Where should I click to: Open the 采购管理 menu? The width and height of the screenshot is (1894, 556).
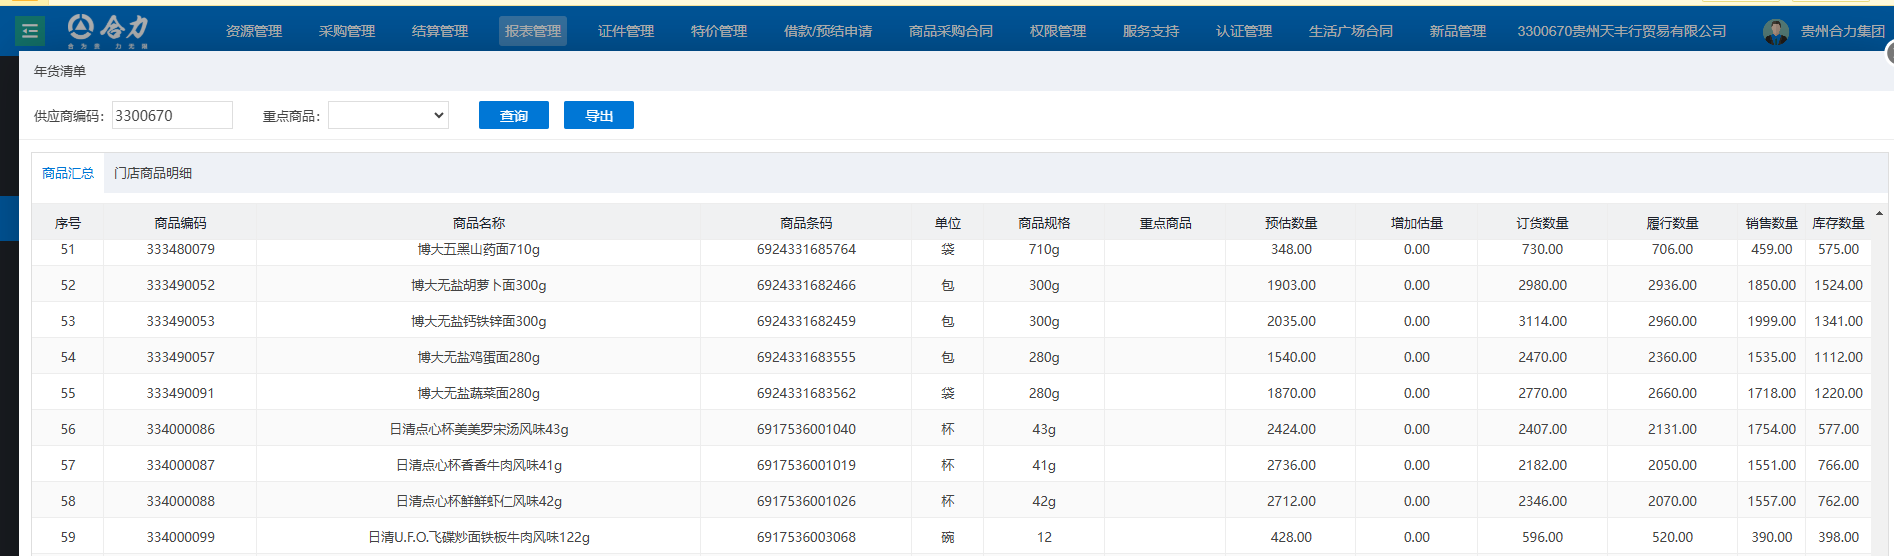346,31
